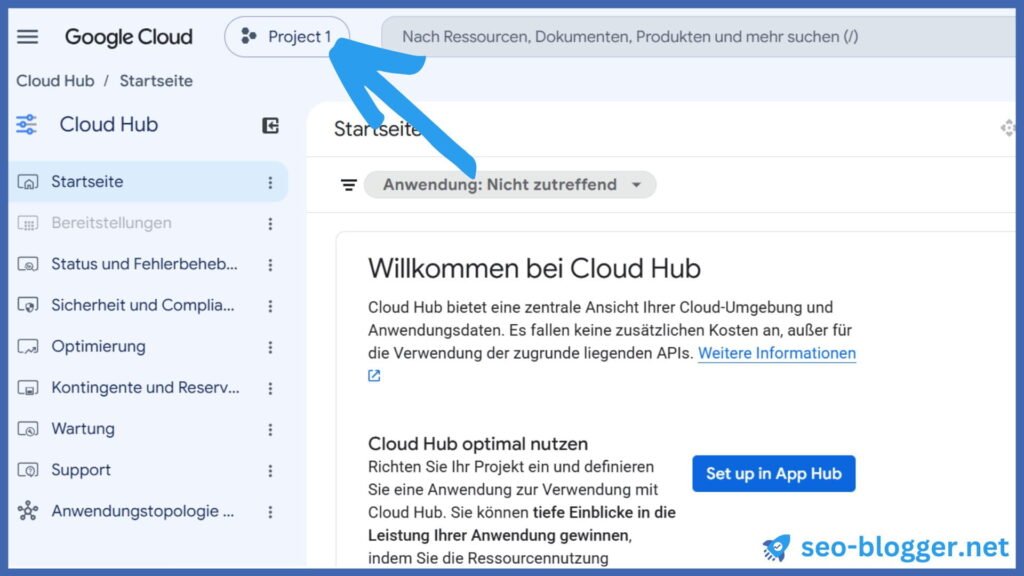Open Status und Fehlerbehebung three-dot menu
The image size is (1024, 576).
point(270,264)
